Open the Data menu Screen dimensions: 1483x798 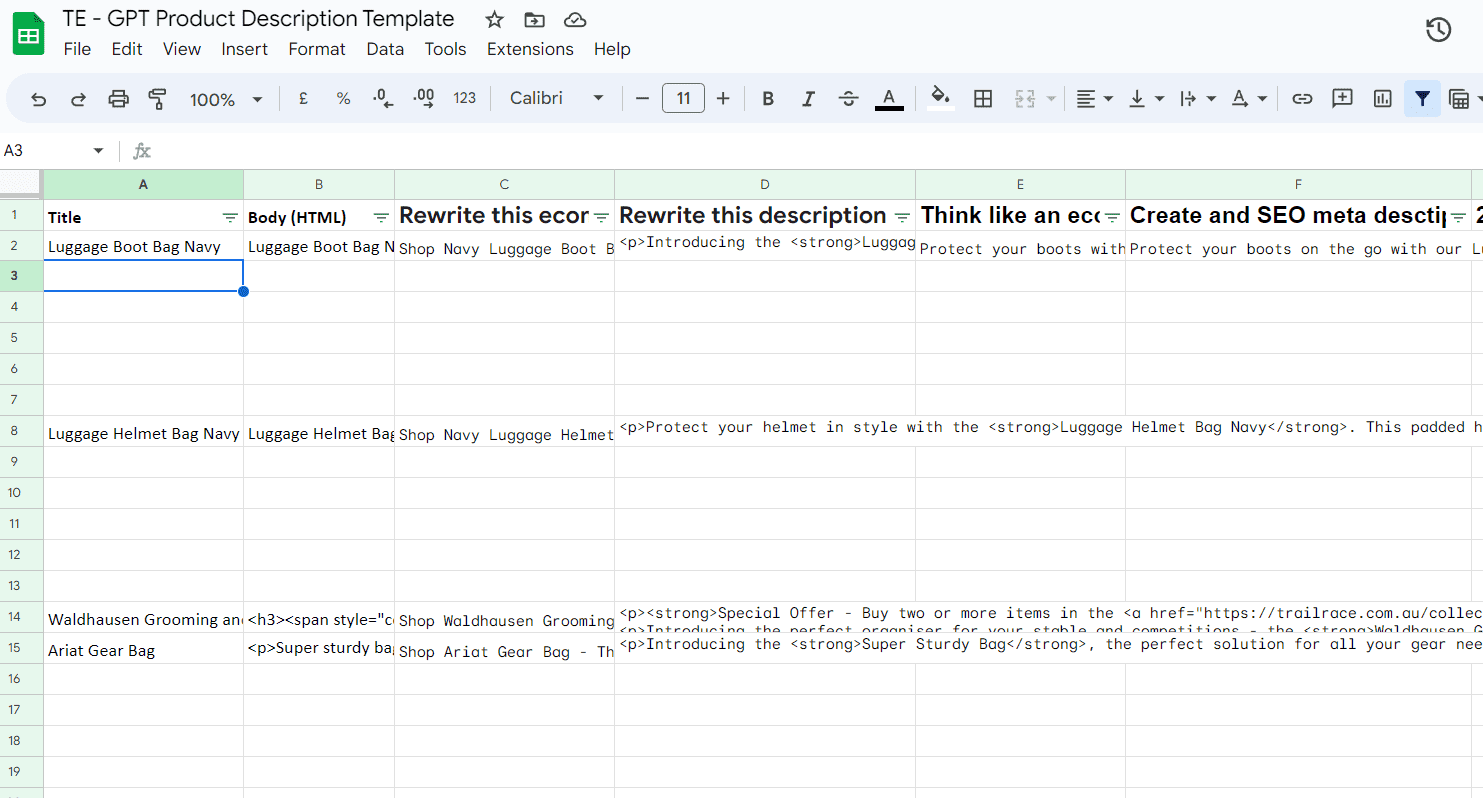(x=385, y=49)
